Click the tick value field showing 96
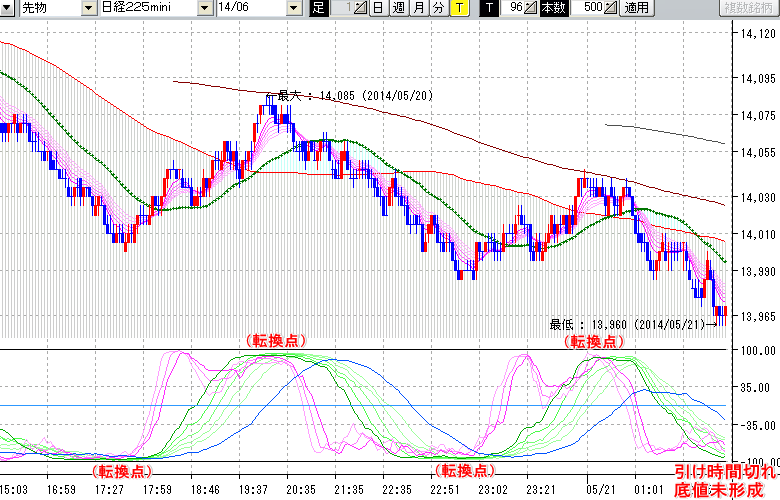Viewport: 780px width, 500px height. (x=514, y=8)
